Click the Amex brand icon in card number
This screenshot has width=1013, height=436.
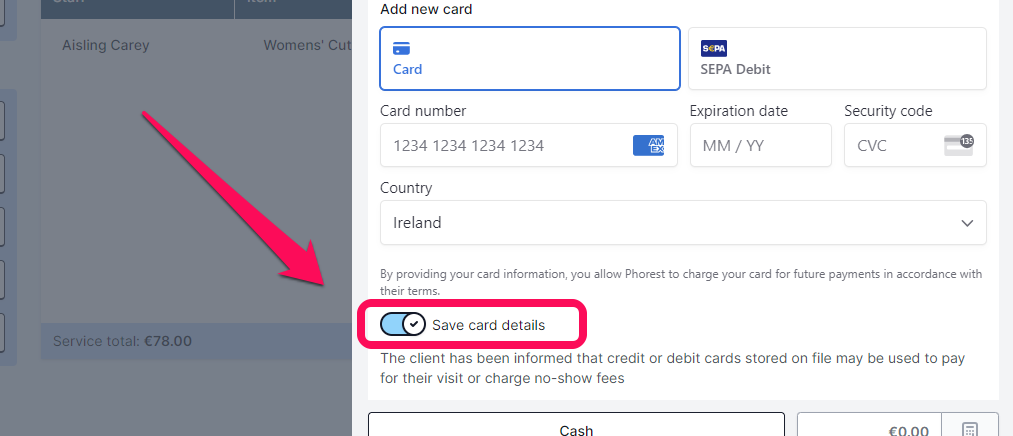[x=648, y=145]
